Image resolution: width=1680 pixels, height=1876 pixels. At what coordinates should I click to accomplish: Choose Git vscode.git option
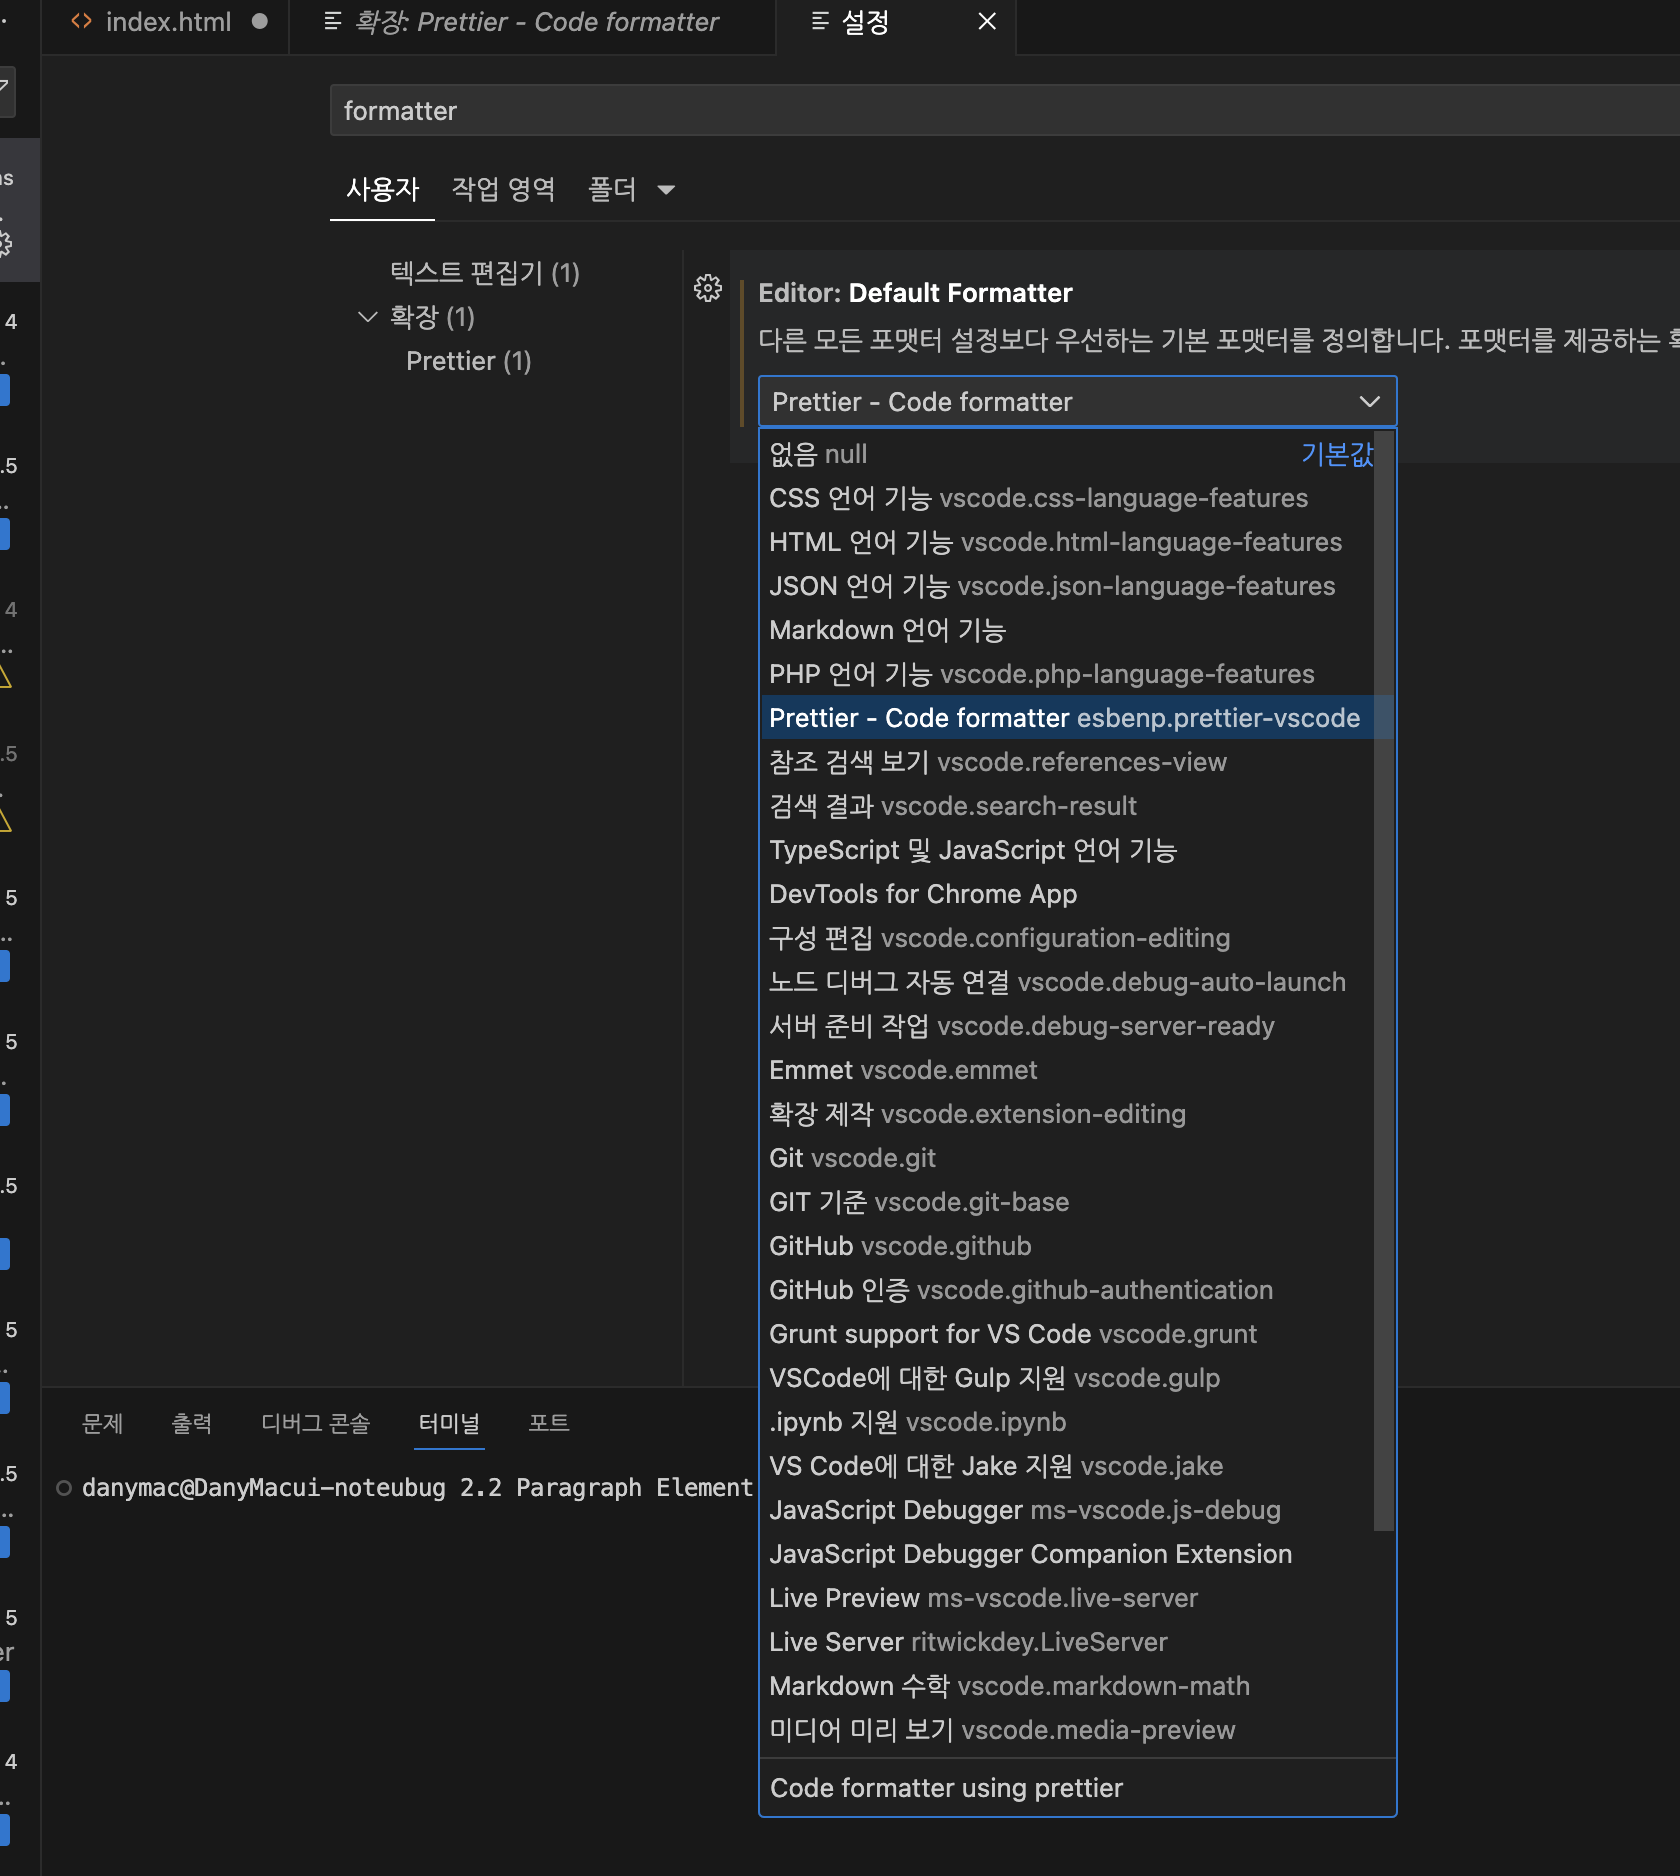1067,1158
